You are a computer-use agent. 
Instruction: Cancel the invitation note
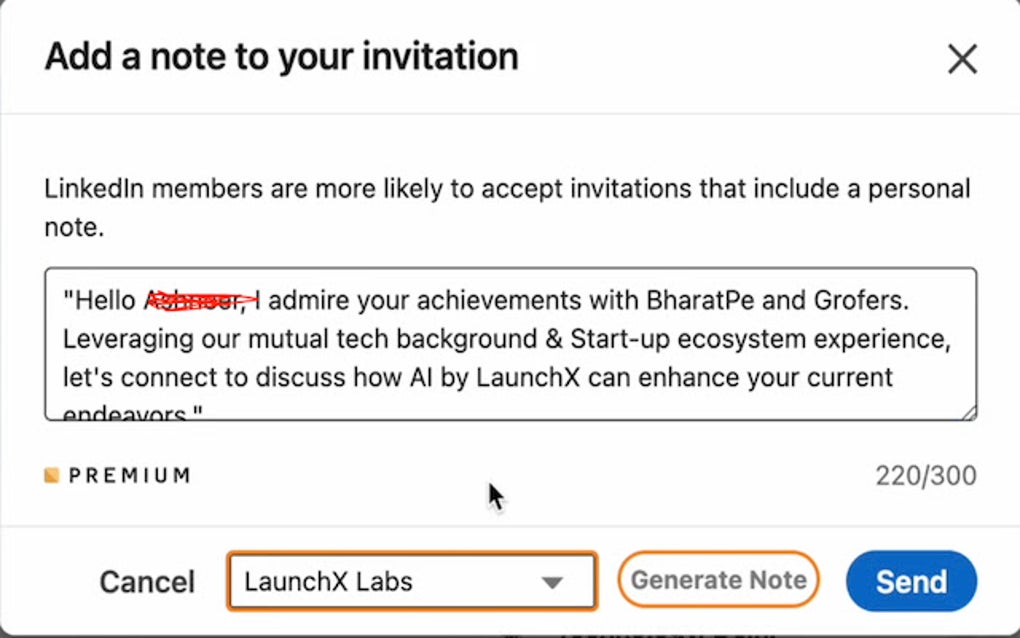click(146, 581)
